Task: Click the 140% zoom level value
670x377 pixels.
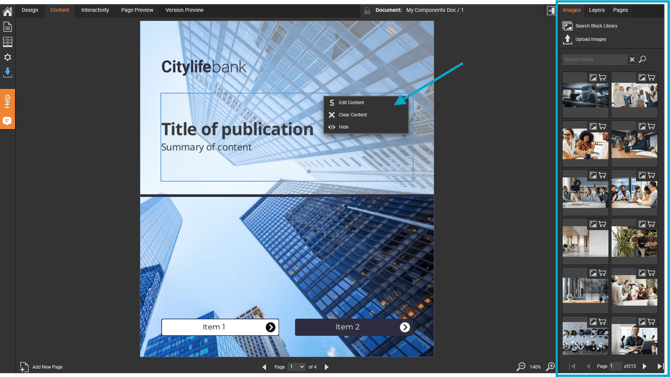Action: click(535, 367)
